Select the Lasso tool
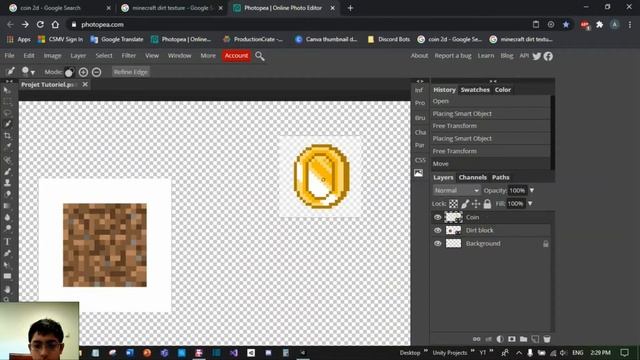Screen dimensions: 640x360 coord(7,113)
